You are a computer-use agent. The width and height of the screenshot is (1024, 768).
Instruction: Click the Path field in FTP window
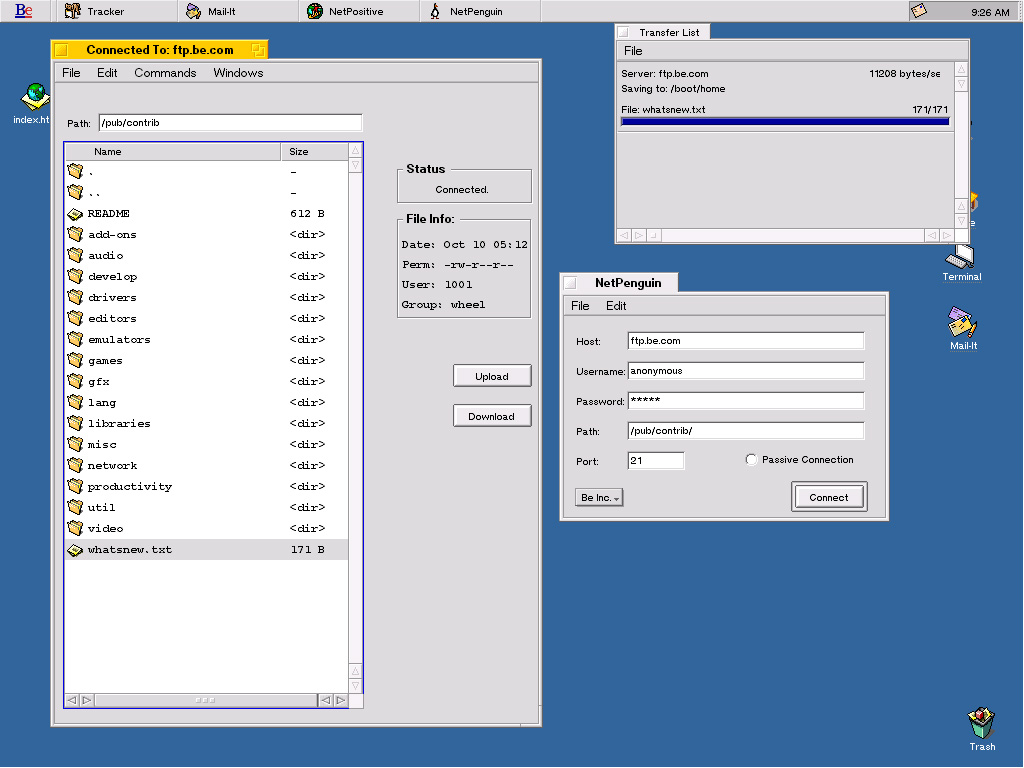tap(231, 123)
